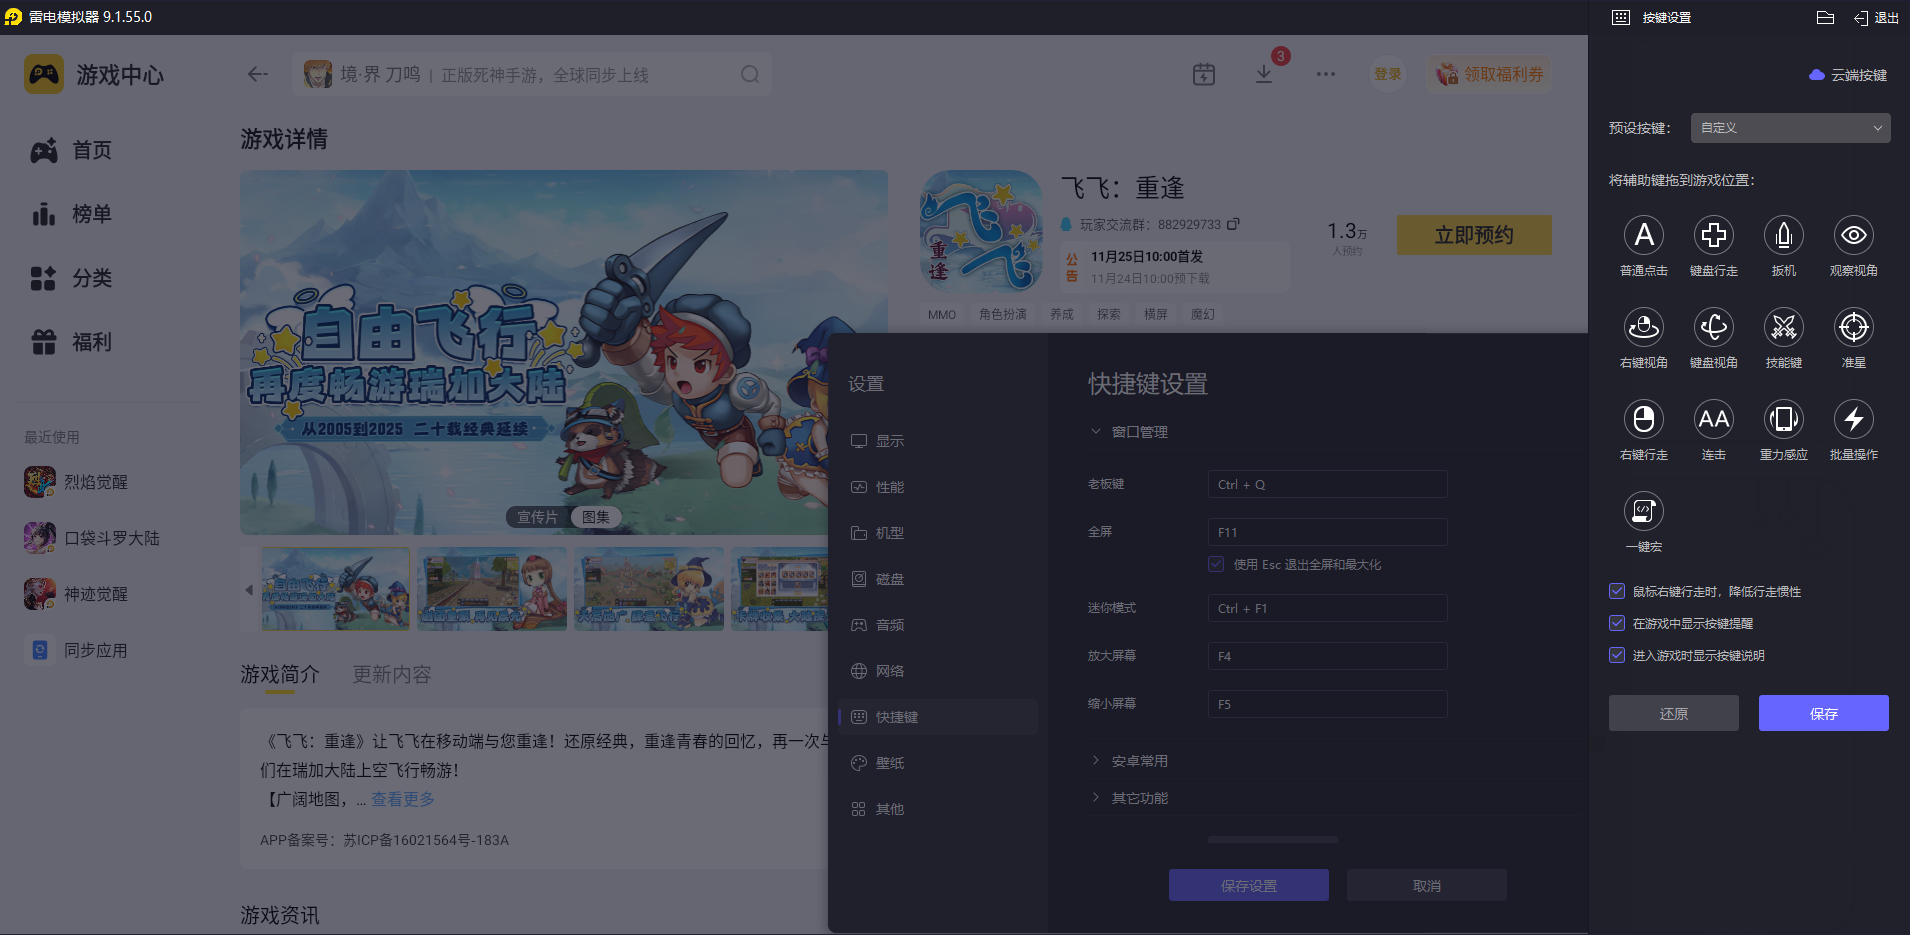Click the 查看更多 link
Screen dimensions: 1910x935
(403, 799)
